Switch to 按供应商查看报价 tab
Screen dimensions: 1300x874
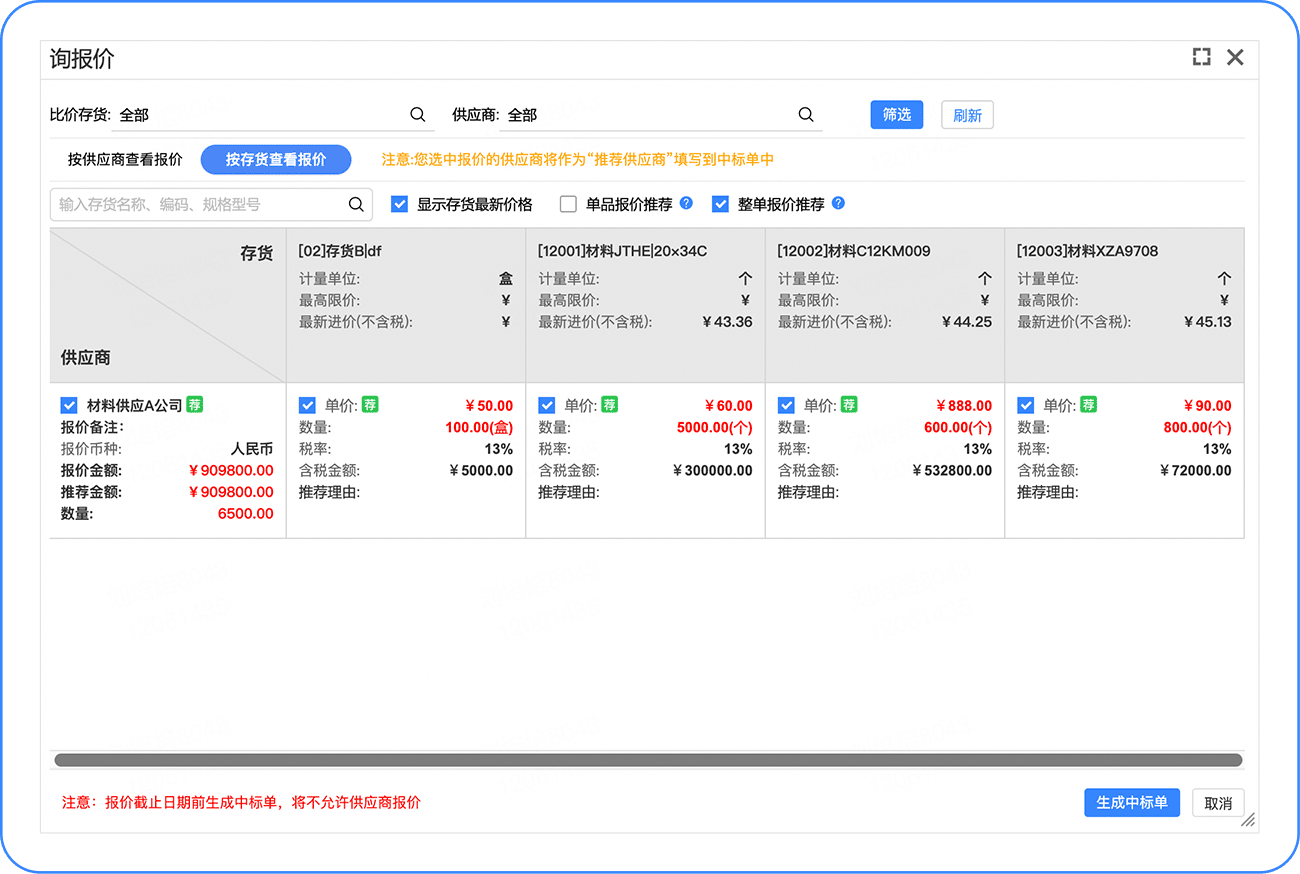coord(125,159)
